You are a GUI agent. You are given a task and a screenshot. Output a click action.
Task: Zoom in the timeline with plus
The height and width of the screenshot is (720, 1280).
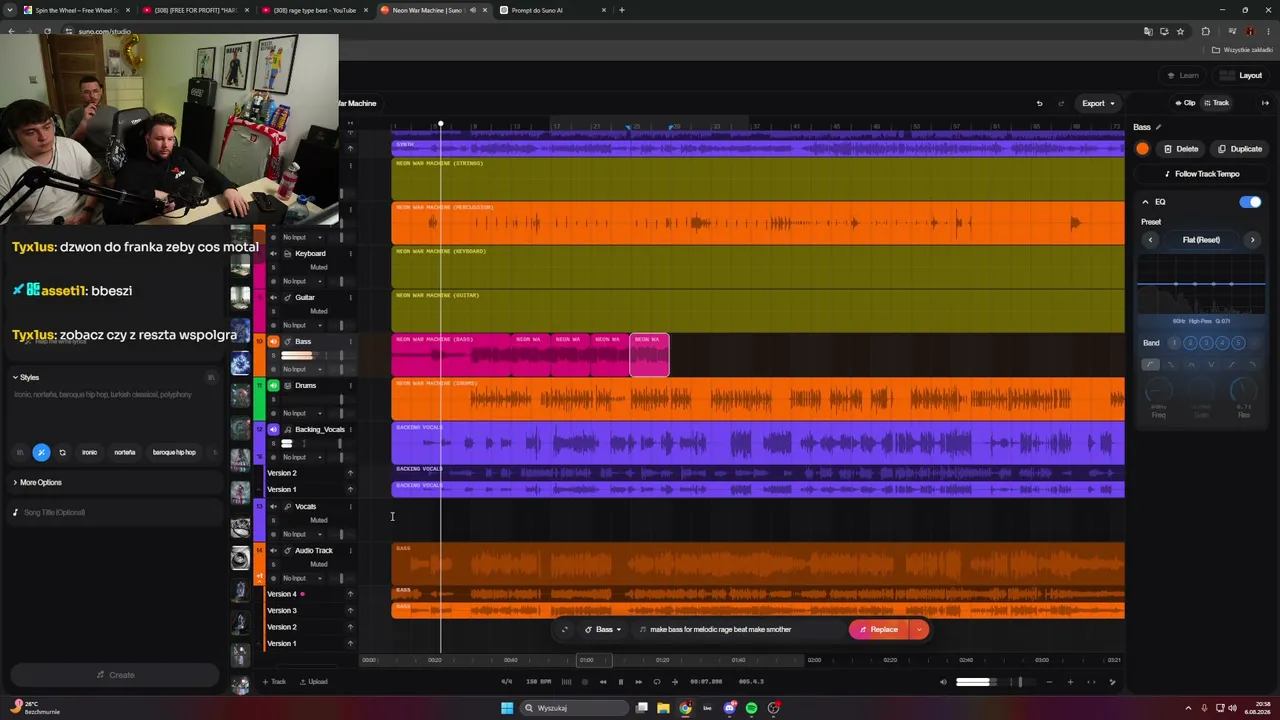tap(1070, 682)
